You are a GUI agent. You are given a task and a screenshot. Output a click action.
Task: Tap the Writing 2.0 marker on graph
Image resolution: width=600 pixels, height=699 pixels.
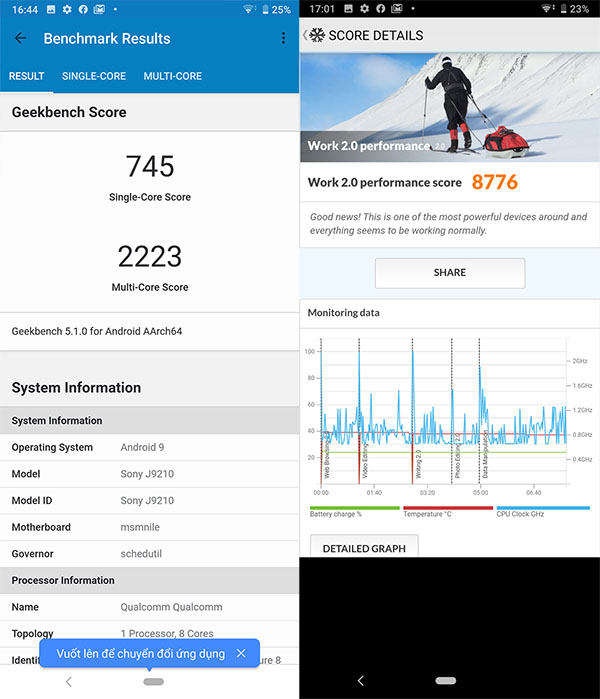[x=418, y=464]
